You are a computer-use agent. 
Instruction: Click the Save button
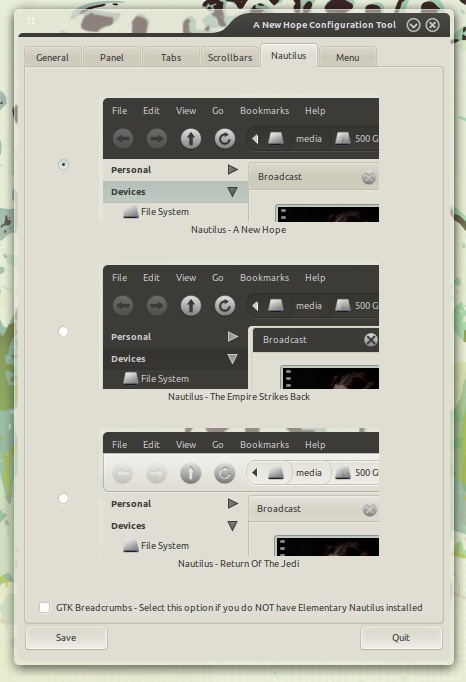click(66, 638)
